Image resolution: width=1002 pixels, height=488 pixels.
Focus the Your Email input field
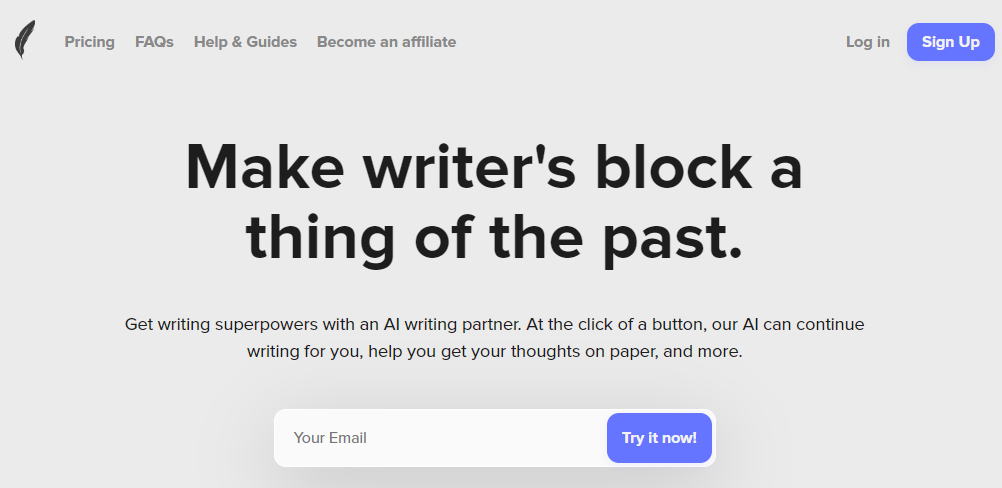(x=440, y=438)
